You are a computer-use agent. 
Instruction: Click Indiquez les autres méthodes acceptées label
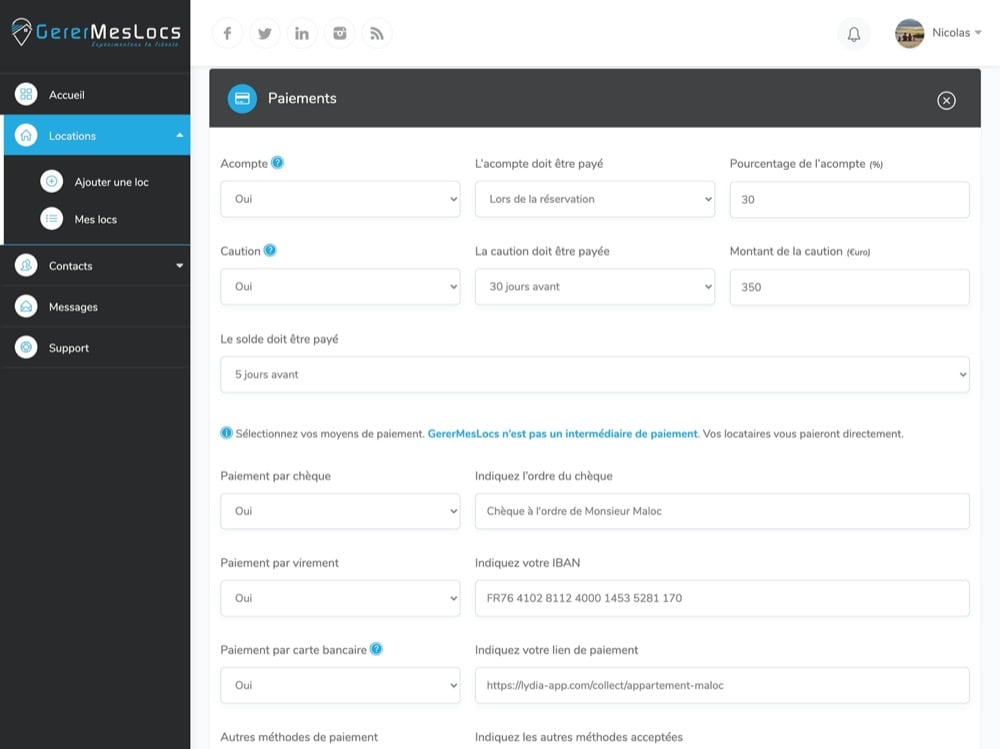point(578,737)
